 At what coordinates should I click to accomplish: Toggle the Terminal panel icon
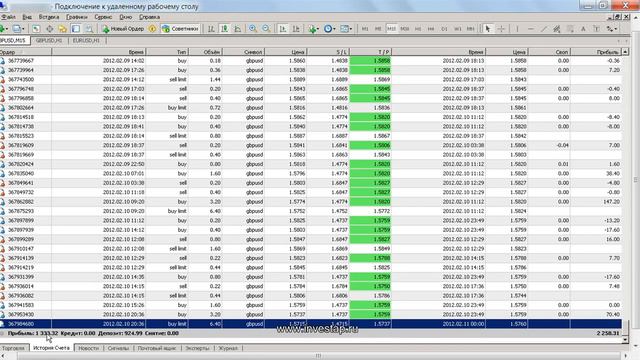(x=76, y=29)
